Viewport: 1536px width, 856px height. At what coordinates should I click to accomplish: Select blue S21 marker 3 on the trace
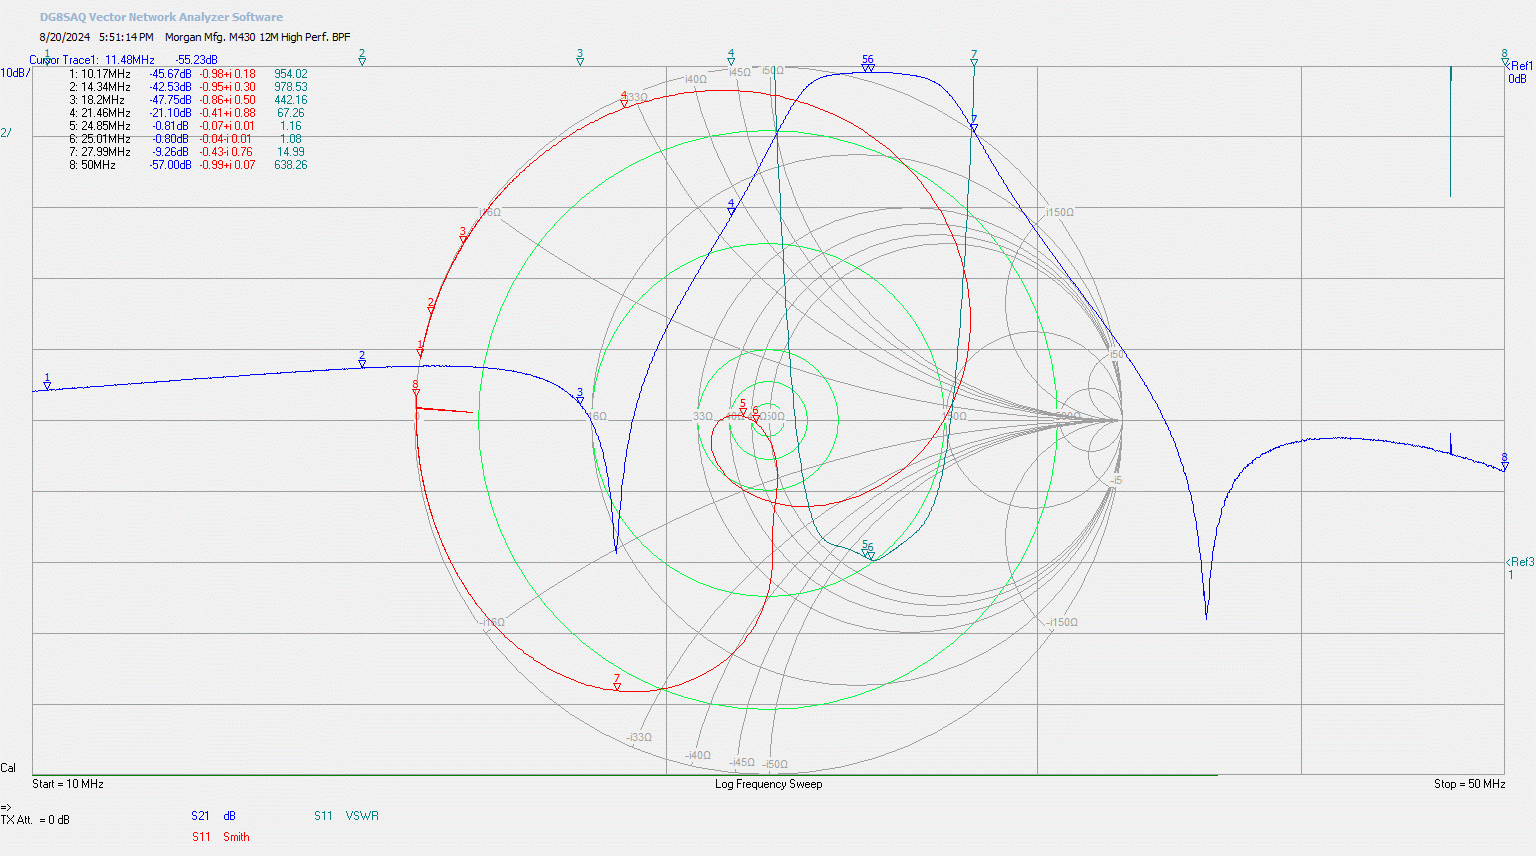[x=580, y=397]
